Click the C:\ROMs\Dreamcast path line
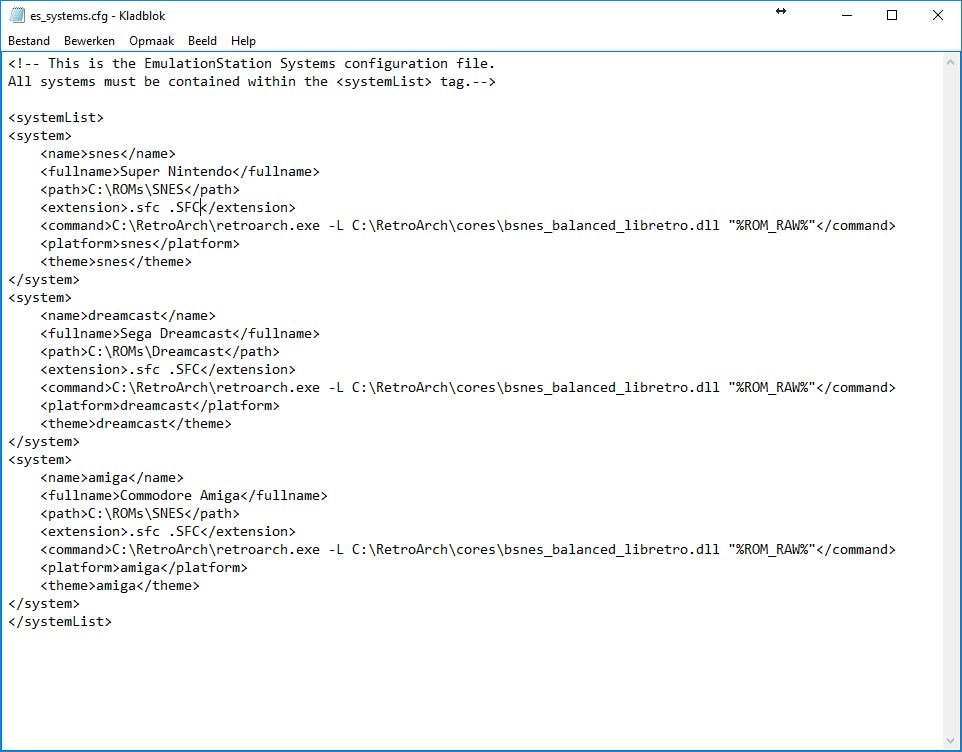Image resolution: width=962 pixels, height=752 pixels. (x=160, y=351)
